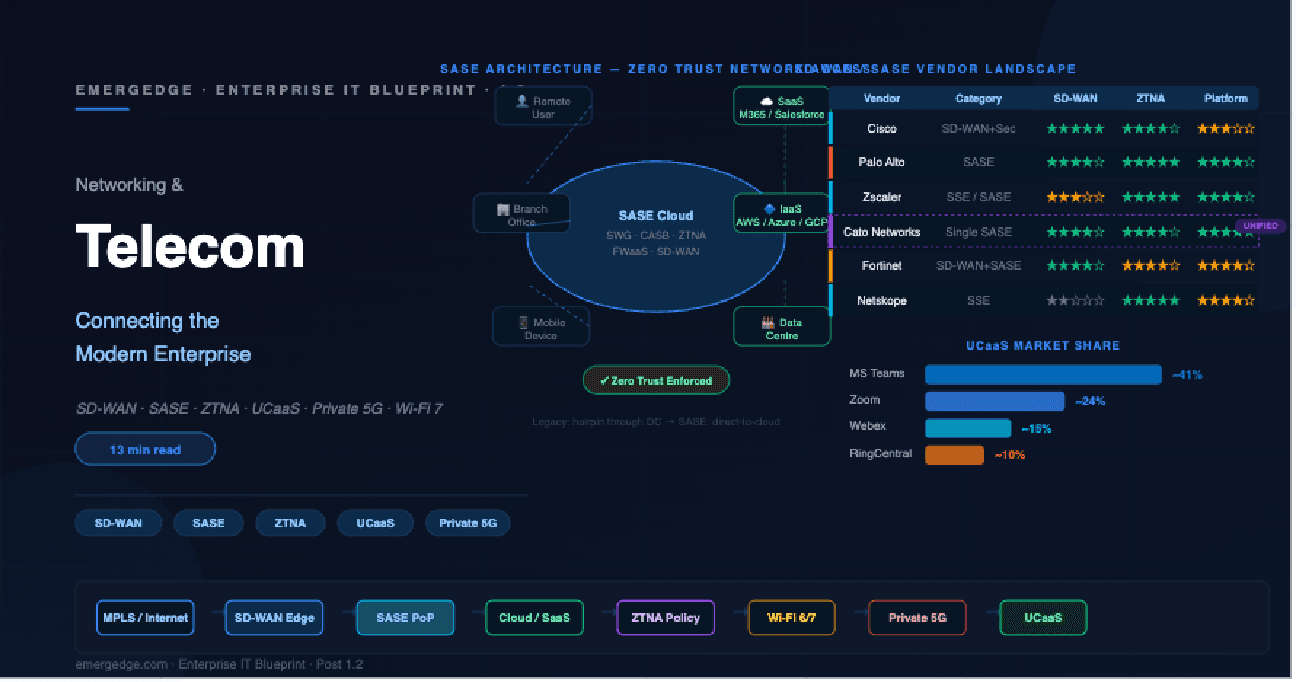Click the SD-WAN Edge flow box
This screenshot has height=682, width=1296.
(274, 618)
